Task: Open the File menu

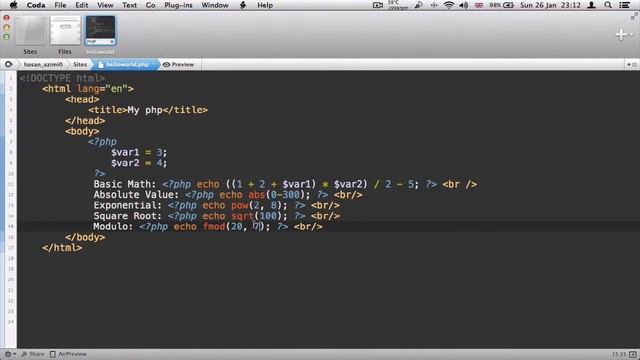Action: pos(60,5)
